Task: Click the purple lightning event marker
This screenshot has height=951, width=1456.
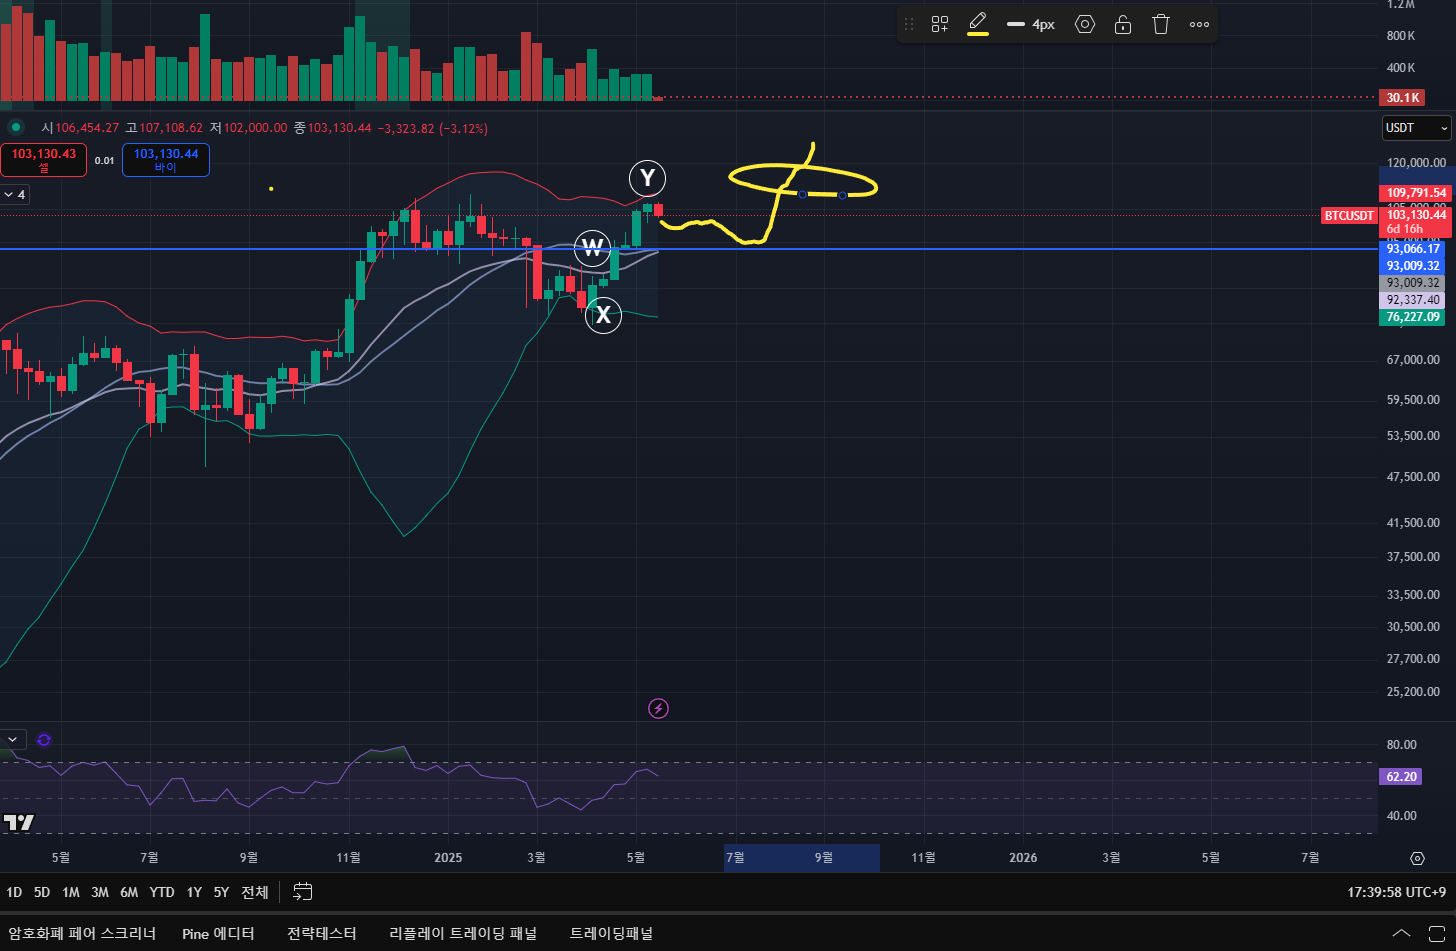Action: (x=658, y=709)
